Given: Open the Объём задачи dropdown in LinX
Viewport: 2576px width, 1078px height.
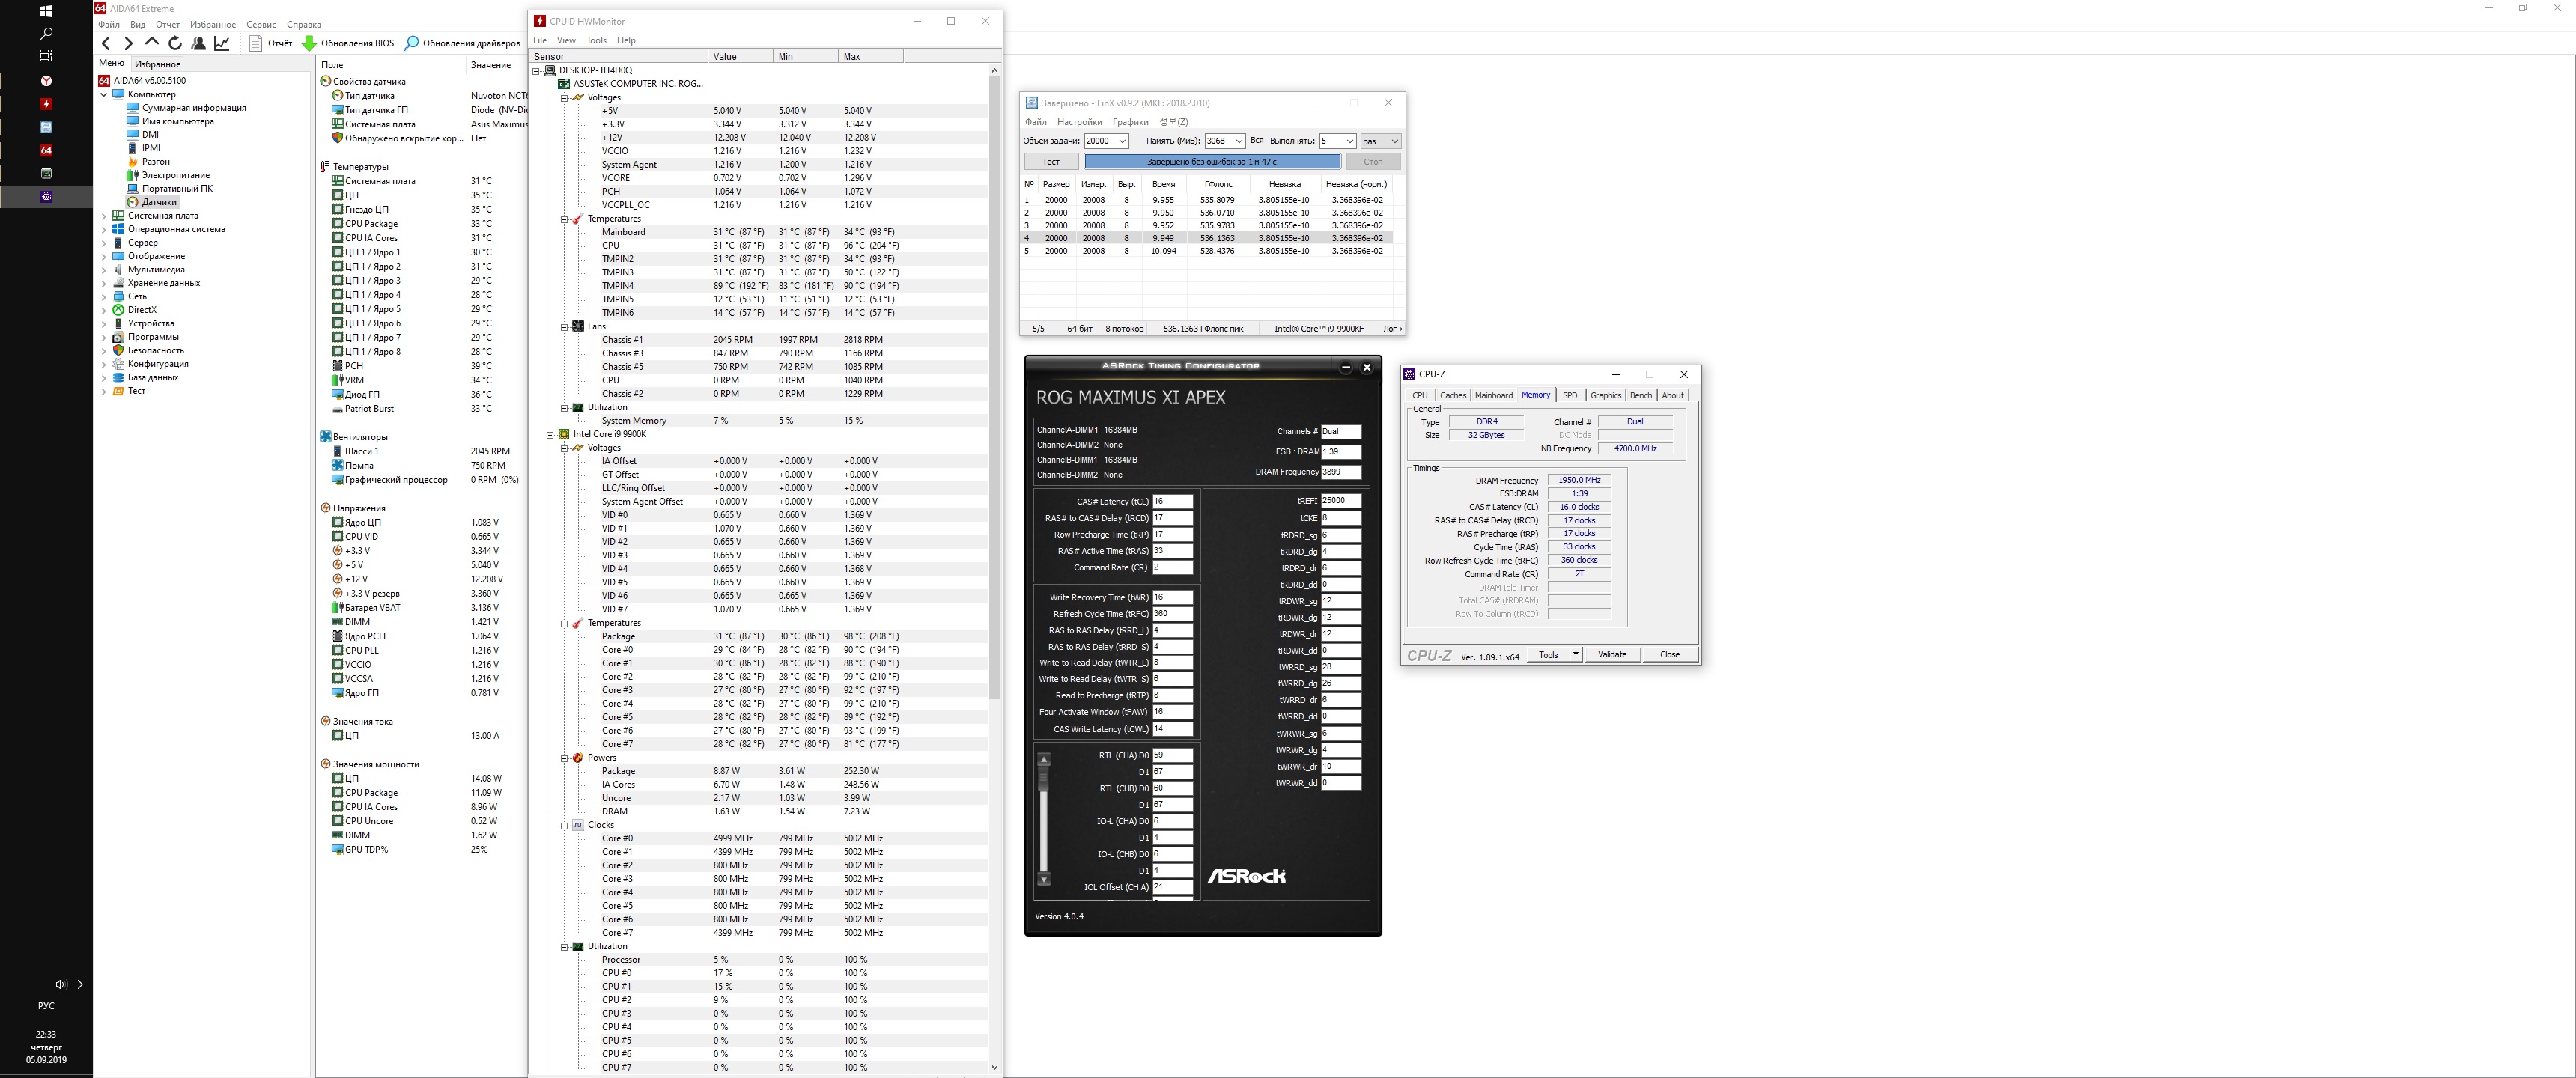Looking at the screenshot, I should click(1122, 141).
